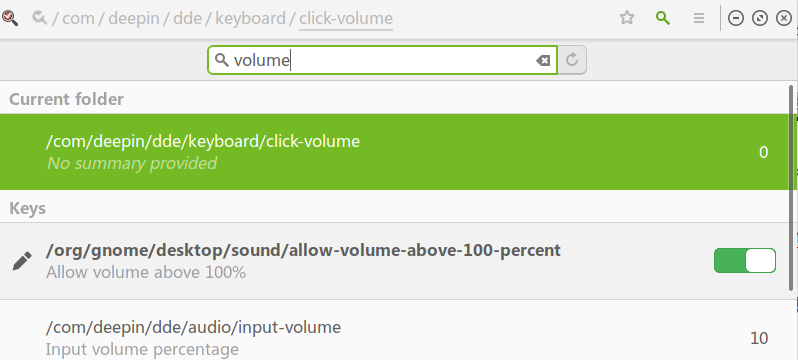Open the hamburger menu icon
This screenshot has height=360, width=798.
click(699, 18)
